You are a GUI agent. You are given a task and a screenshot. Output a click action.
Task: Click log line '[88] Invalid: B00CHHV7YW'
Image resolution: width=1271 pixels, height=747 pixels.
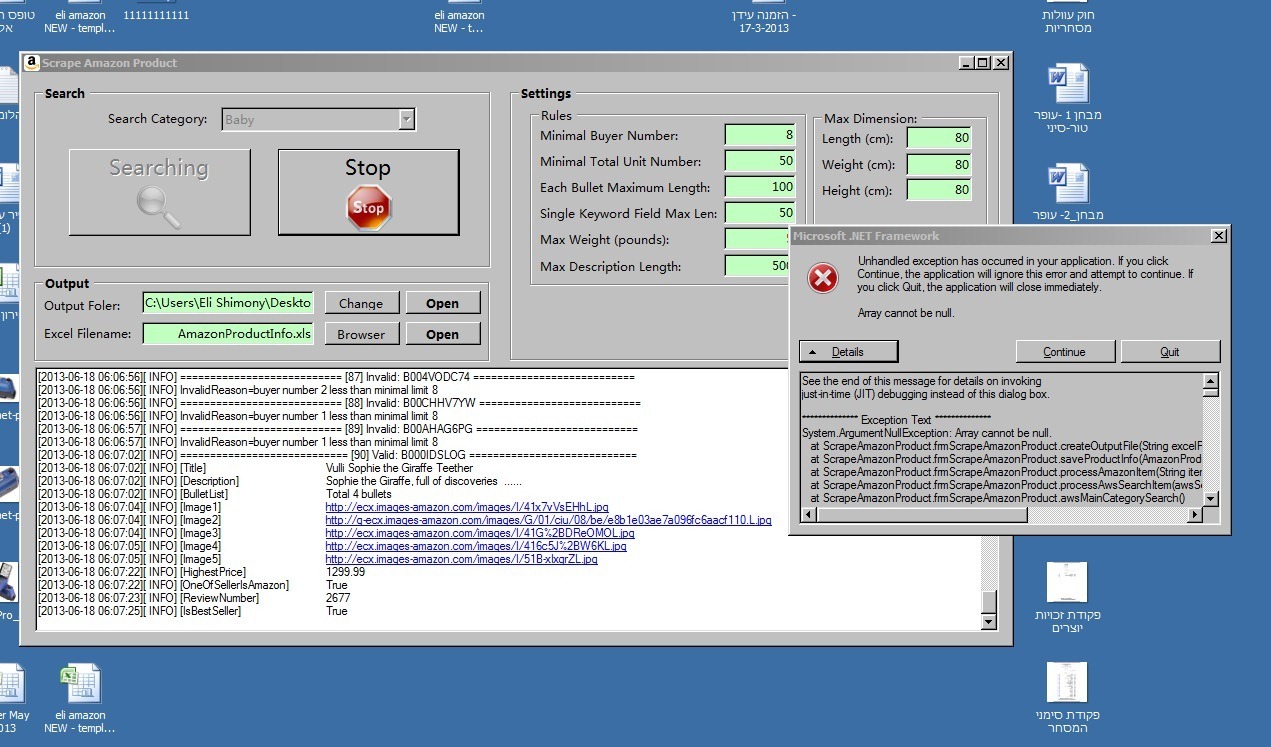click(x=409, y=403)
